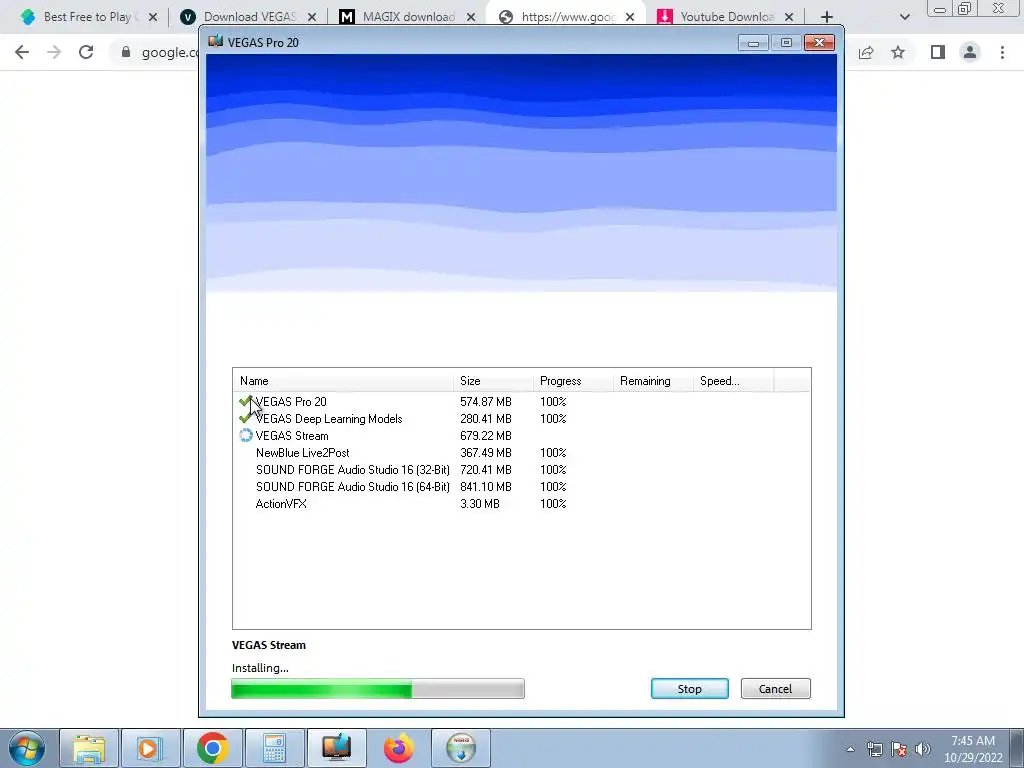Screen dimensions: 1024x768
Task: Close the MAGIX download tab
Action: pos(471,17)
